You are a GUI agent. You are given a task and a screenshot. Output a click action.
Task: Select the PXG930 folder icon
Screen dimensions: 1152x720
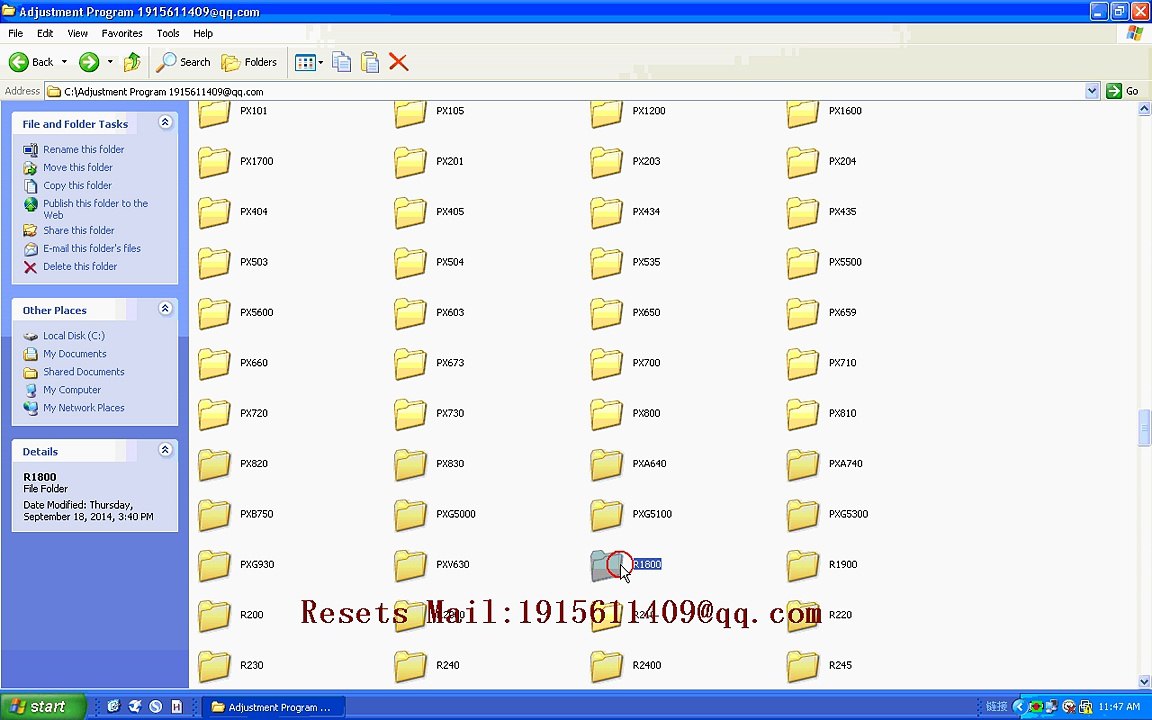[215, 565]
